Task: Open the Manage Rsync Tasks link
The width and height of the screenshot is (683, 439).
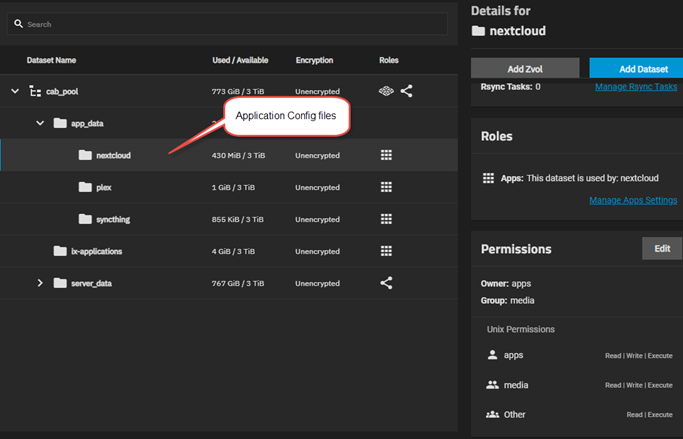Action: pos(636,87)
